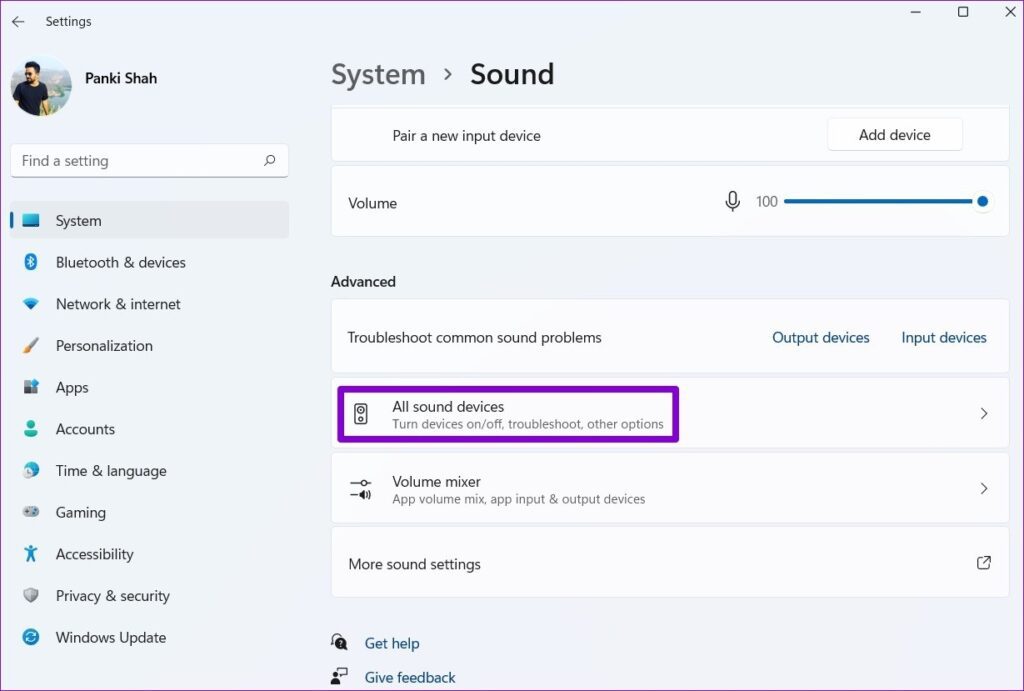Open Network & internet via its globe icon
The image size is (1024, 691).
pos(29,304)
